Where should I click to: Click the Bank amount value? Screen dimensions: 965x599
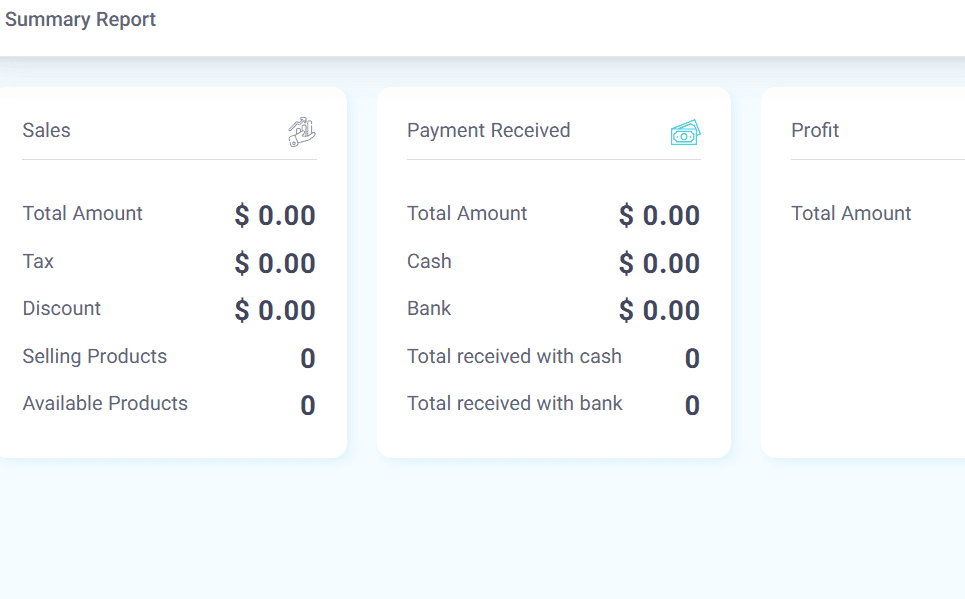(660, 310)
